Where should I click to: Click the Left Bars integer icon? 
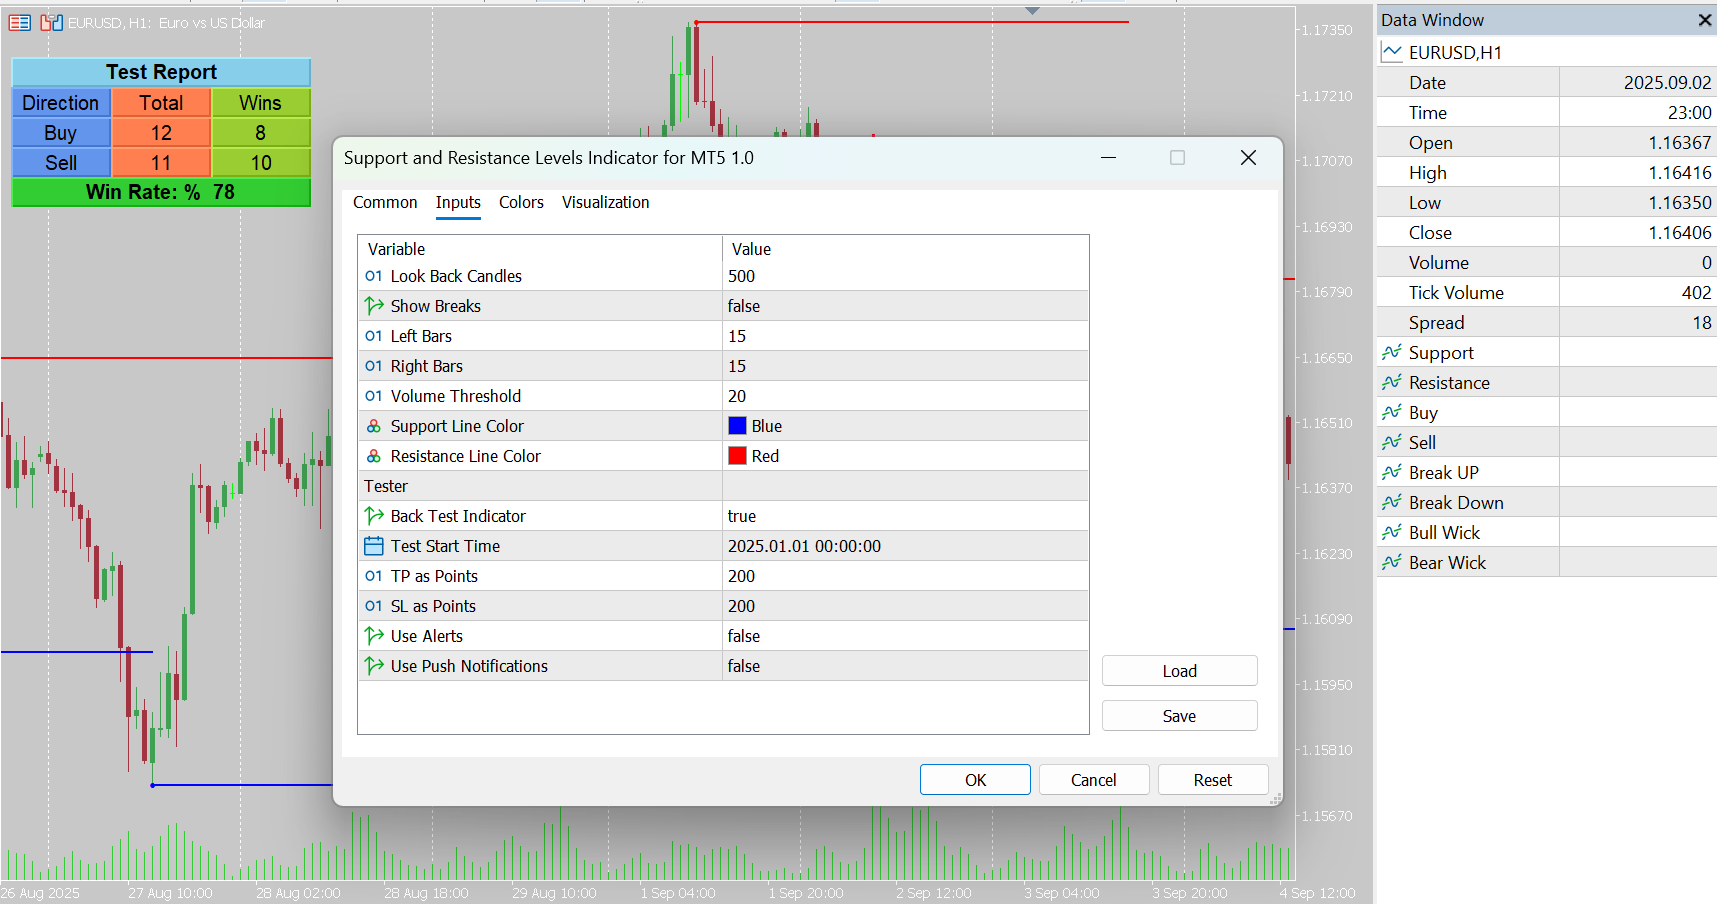pos(374,336)
